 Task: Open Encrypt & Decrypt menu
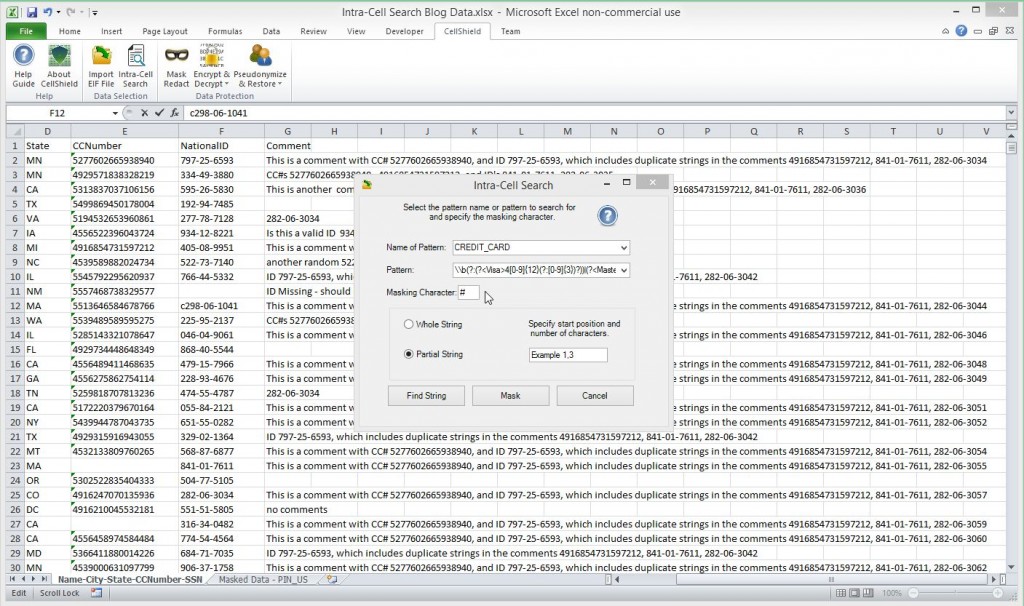coord(212,65)
